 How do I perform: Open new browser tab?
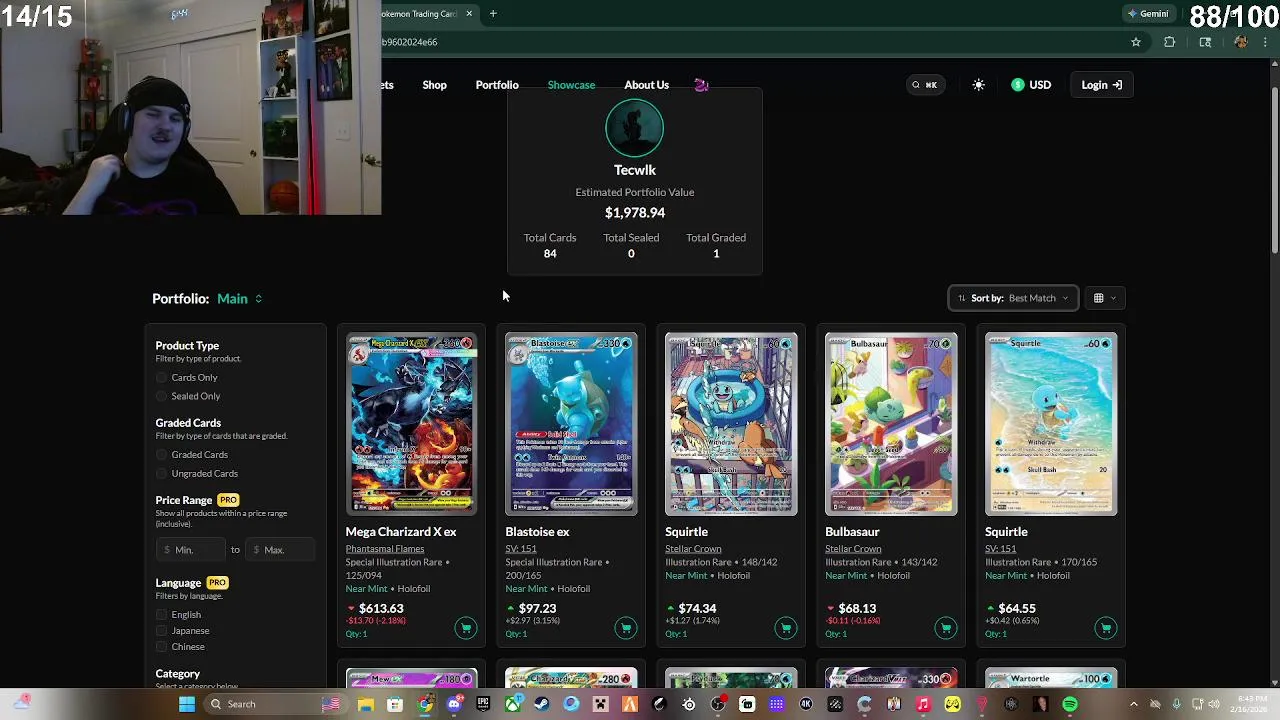pyautogui.click(x=493, y=14)
